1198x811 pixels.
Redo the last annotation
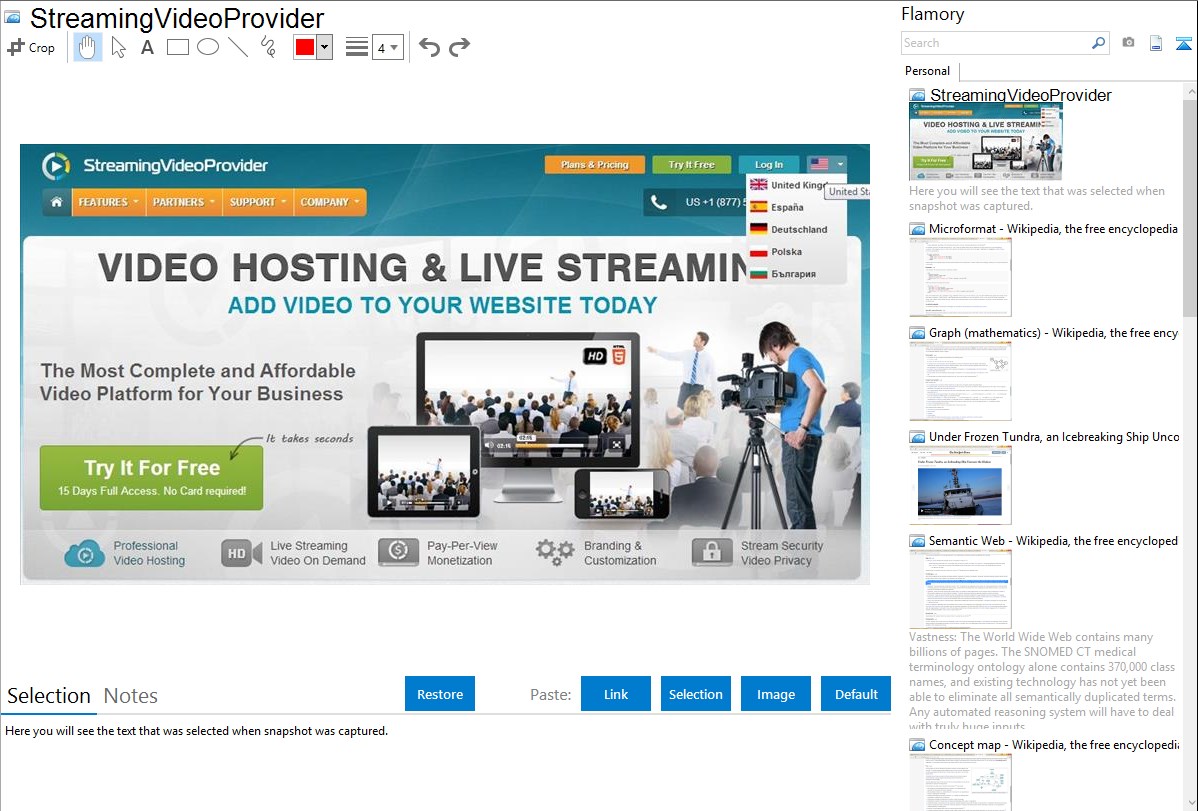coord(459,47)
